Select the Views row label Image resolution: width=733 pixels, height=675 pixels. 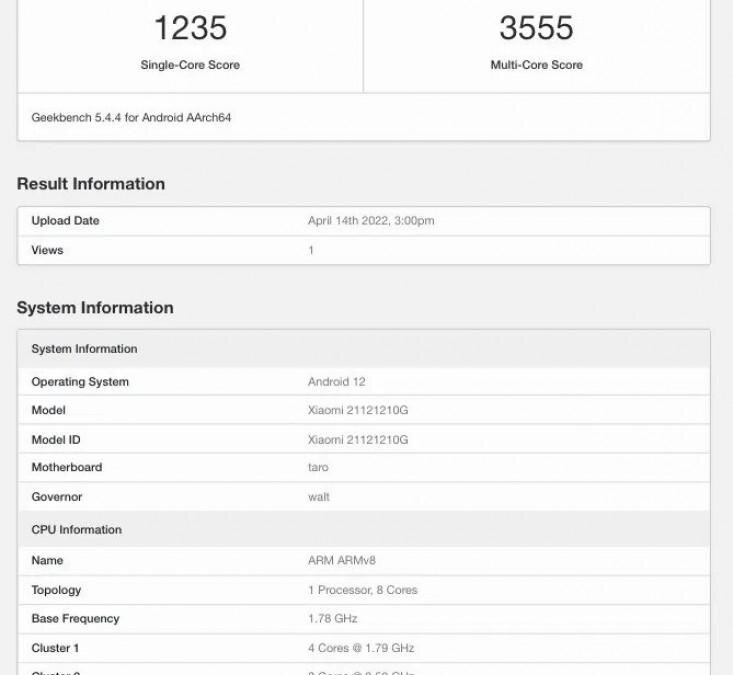point(47,250)
